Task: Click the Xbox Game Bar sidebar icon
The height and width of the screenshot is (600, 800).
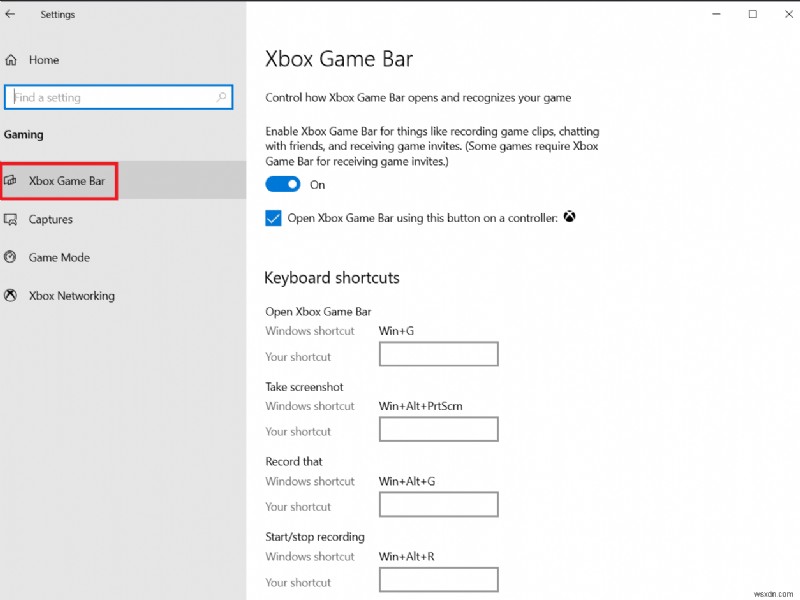Action: 11,181
